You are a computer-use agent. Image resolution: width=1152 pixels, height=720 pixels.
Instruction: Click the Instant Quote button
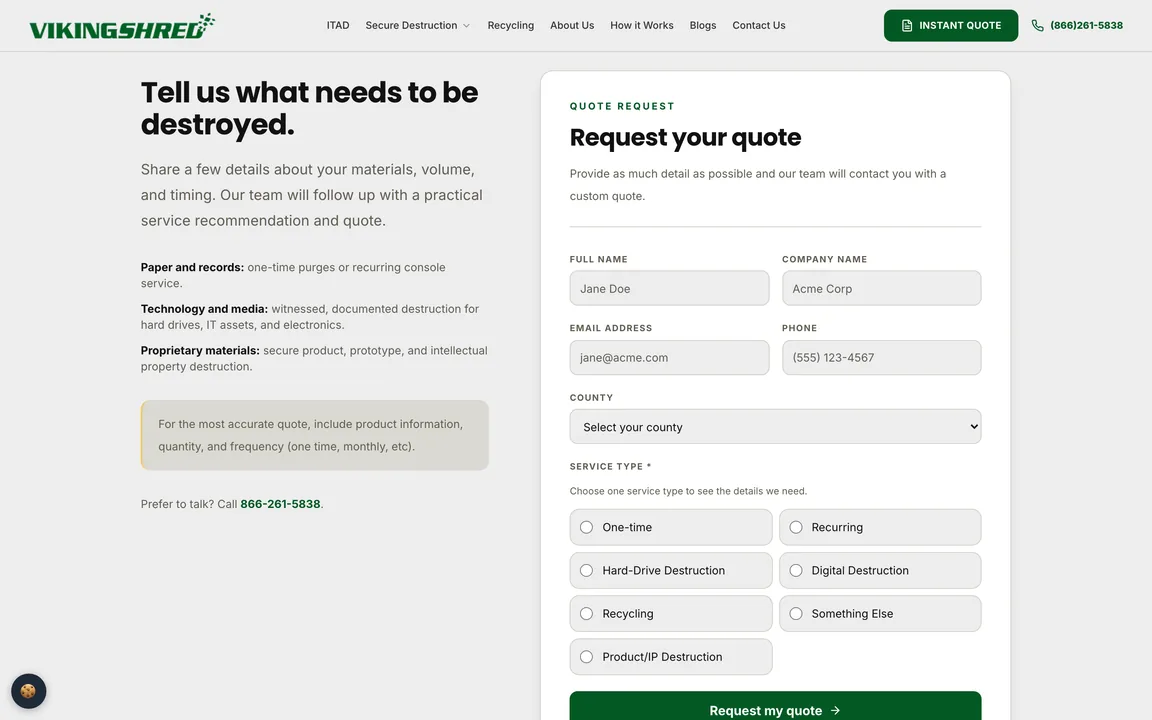click(951, 26)
